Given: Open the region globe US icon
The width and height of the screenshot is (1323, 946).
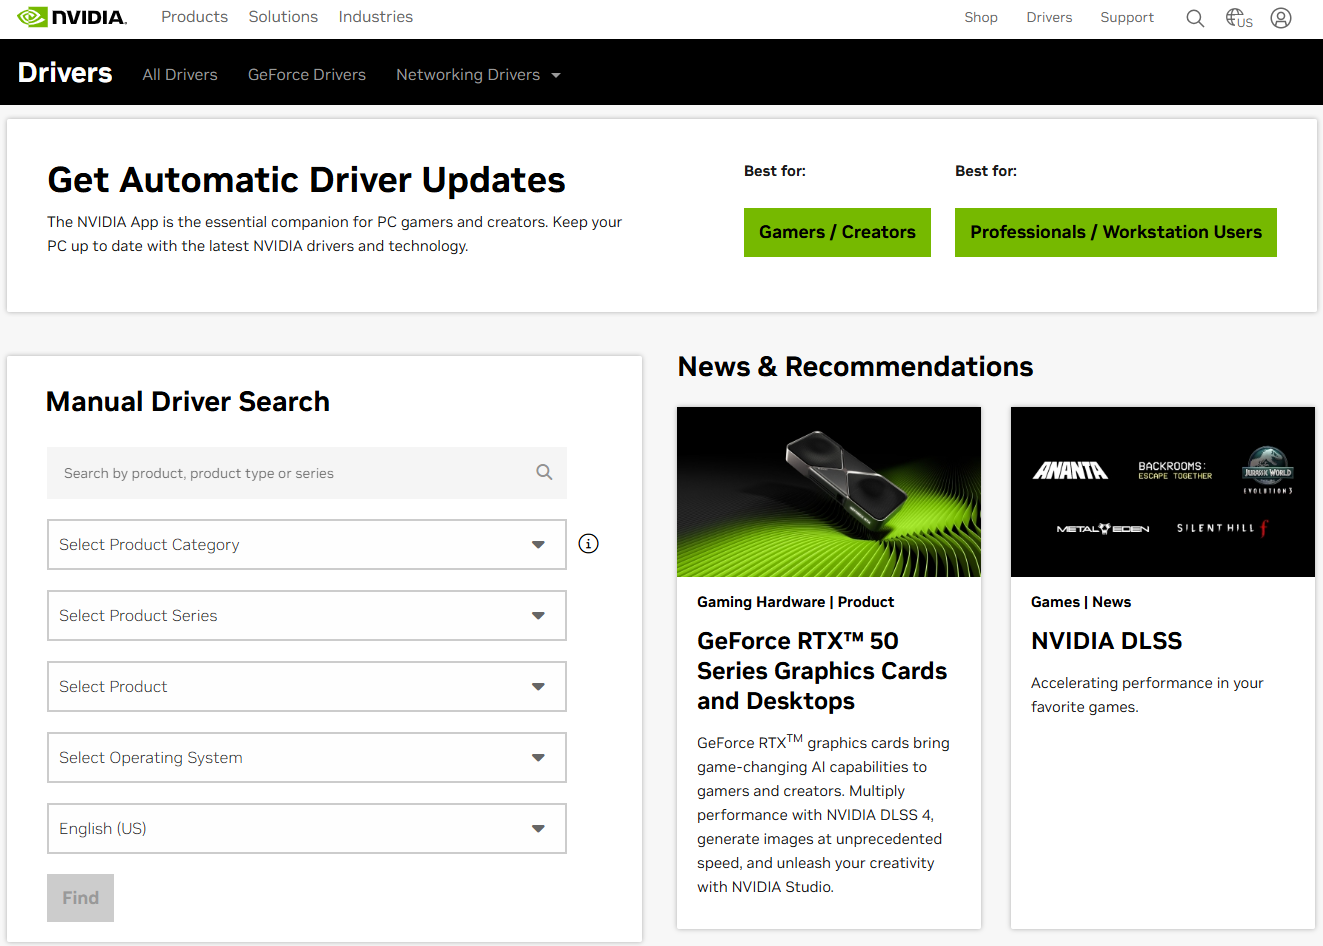Looking at the screenshot, I should tap(1239, 18).
